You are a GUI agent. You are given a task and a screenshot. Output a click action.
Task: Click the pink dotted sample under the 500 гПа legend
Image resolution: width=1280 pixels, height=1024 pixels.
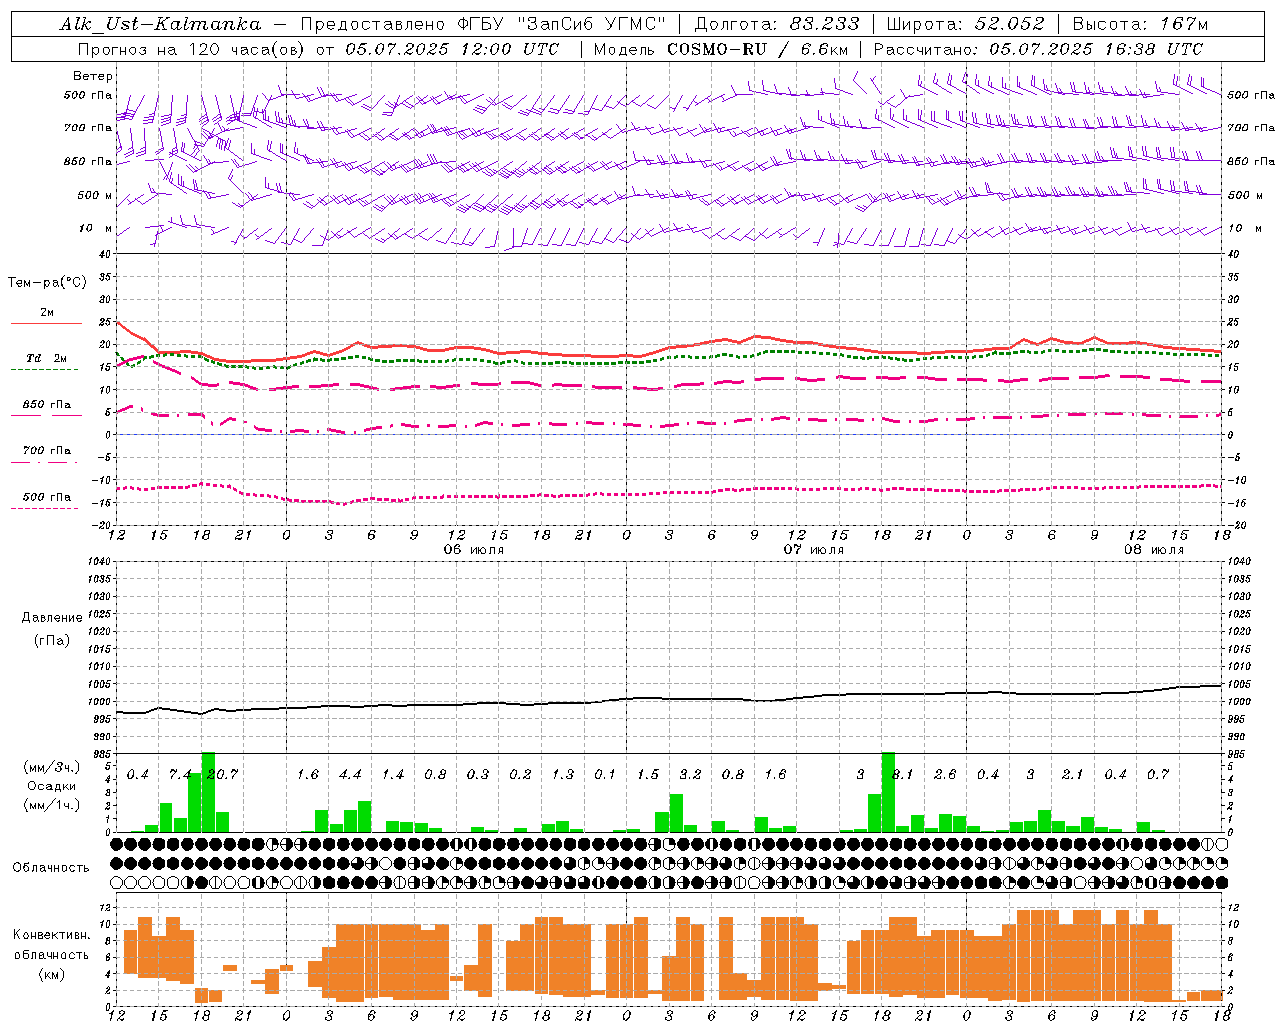tap(46, 508)
